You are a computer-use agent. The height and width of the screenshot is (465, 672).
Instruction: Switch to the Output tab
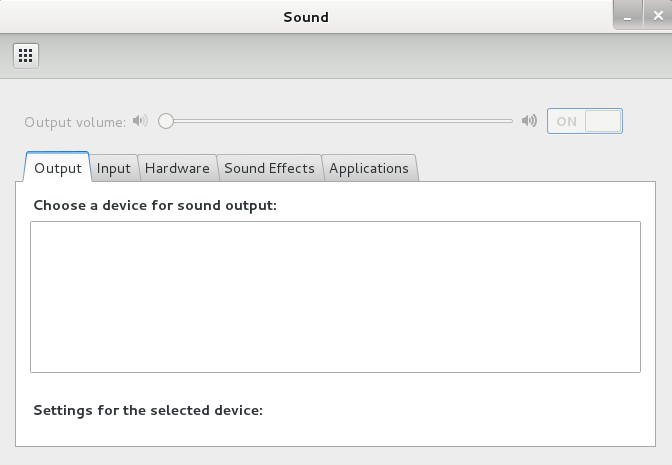(x=57, y=168)
